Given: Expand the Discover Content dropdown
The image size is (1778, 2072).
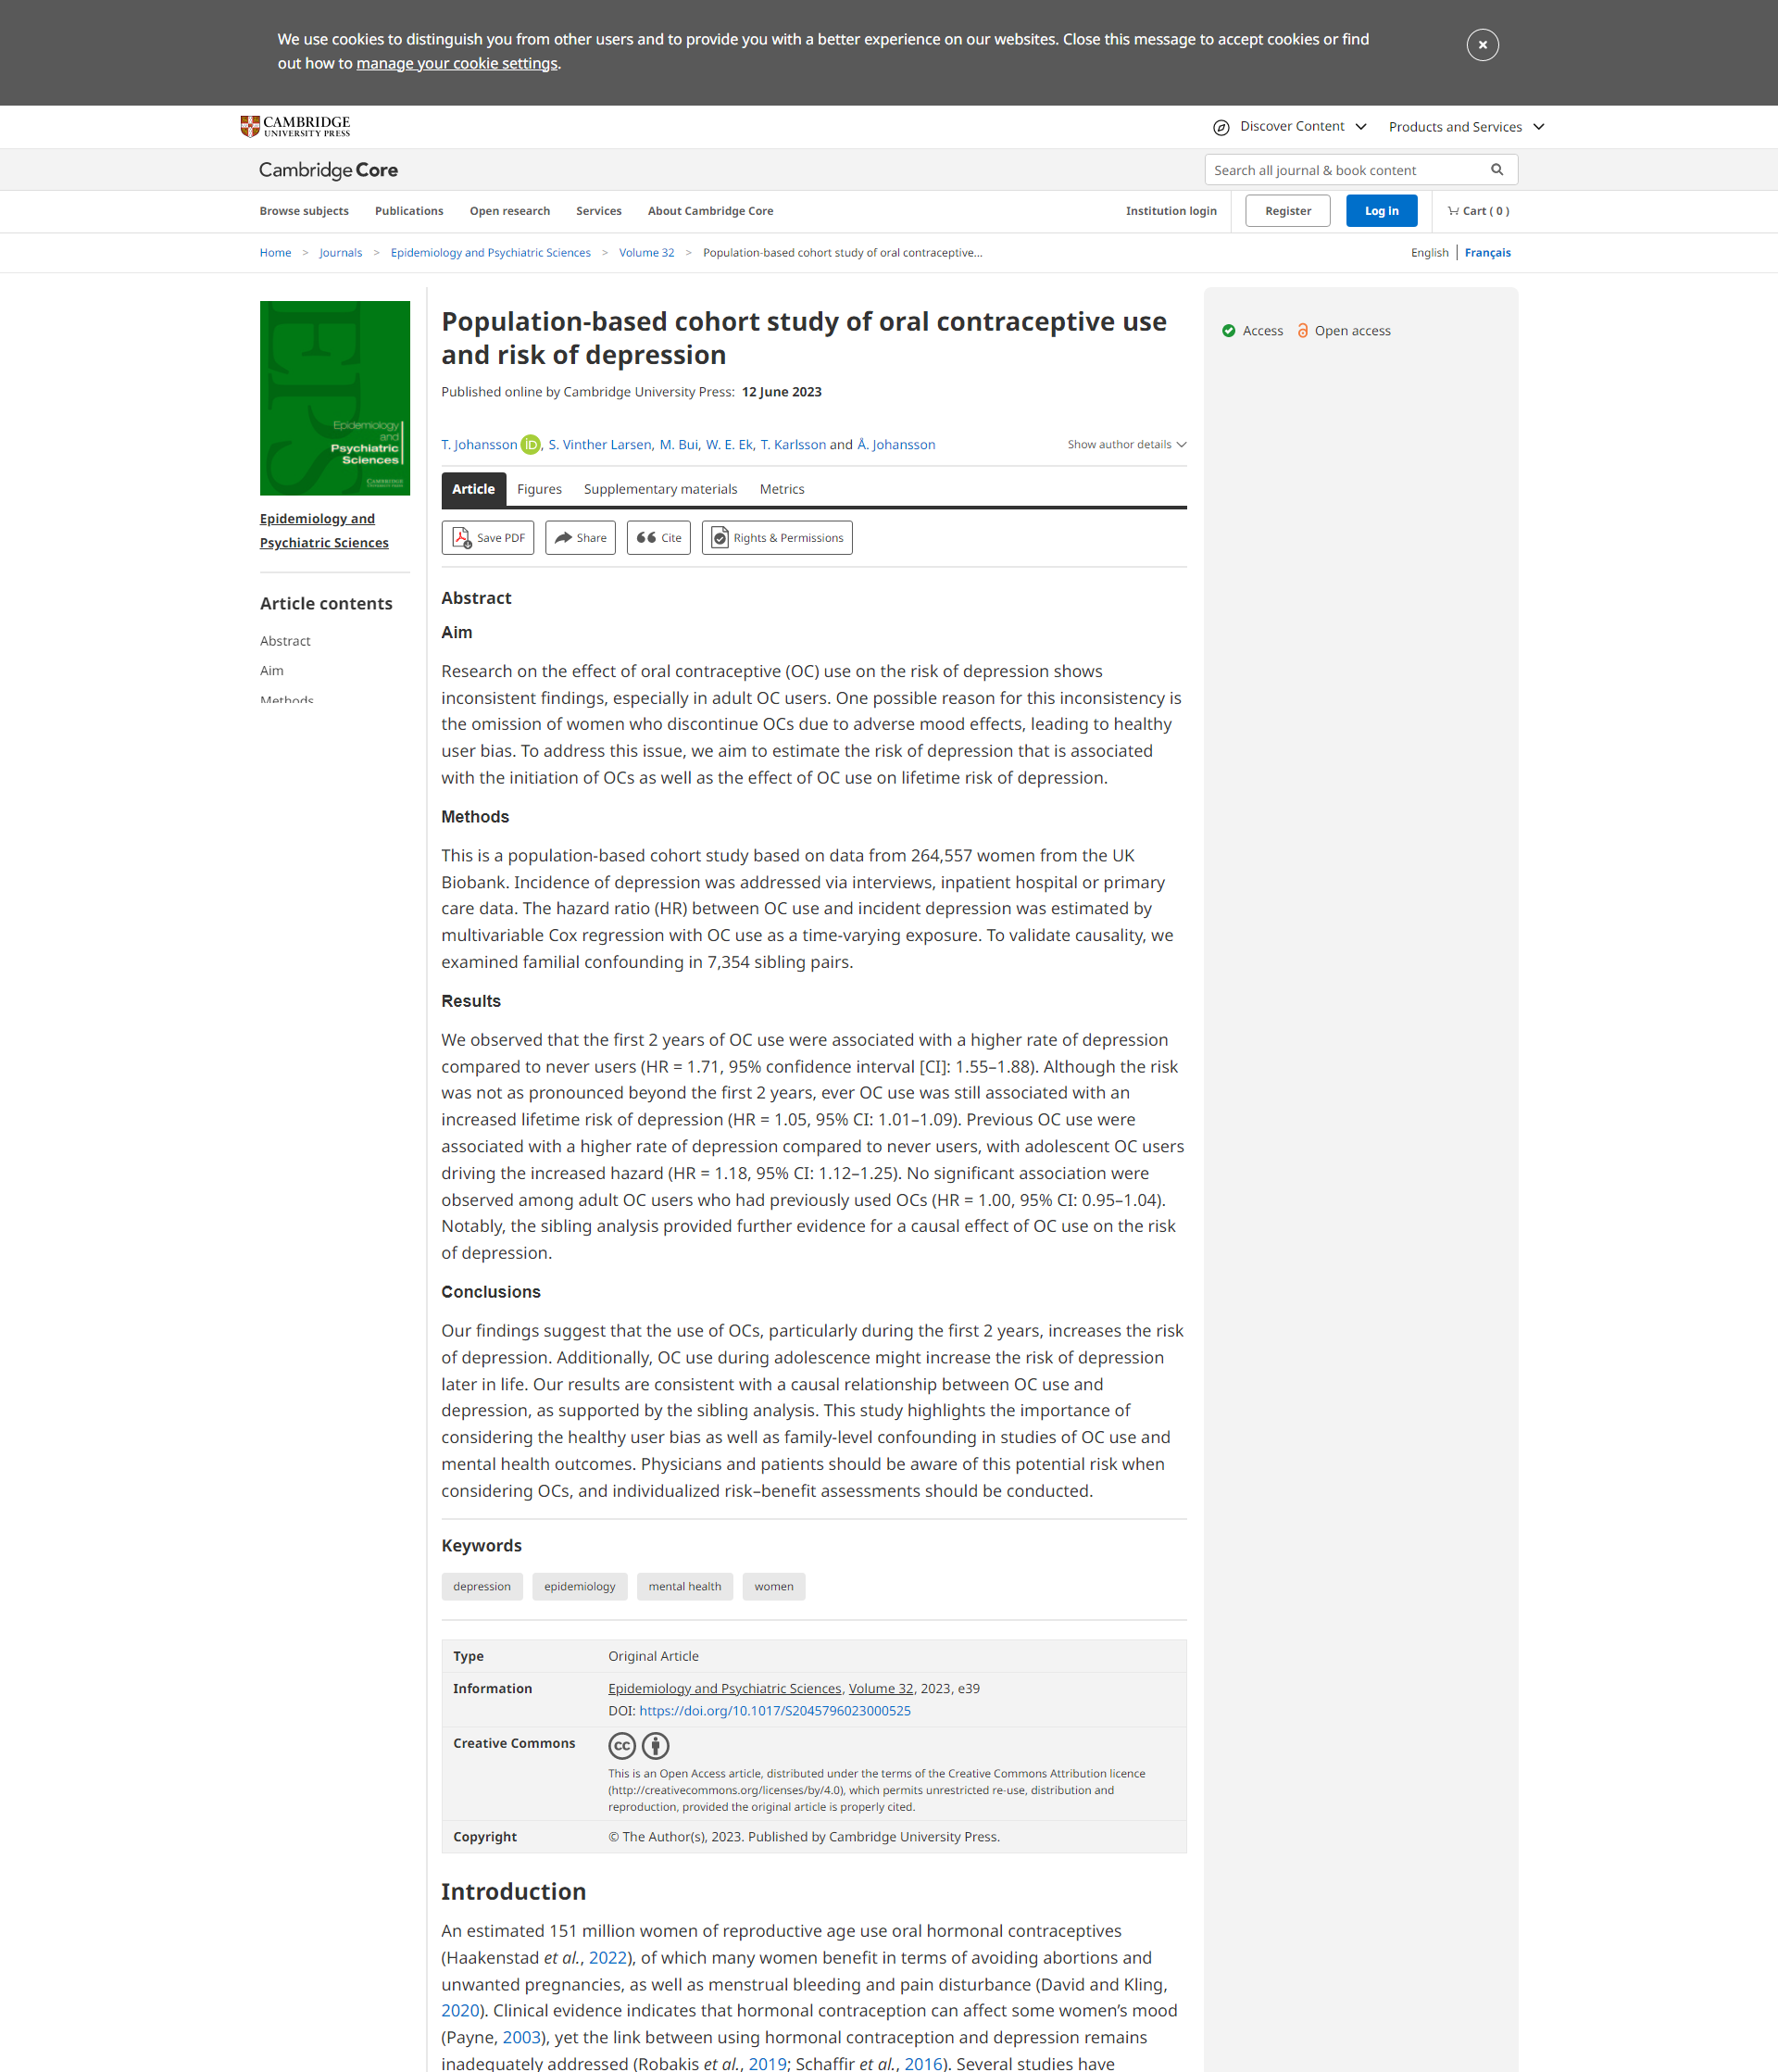Looking at the screenshot, I should point(1303,126).
